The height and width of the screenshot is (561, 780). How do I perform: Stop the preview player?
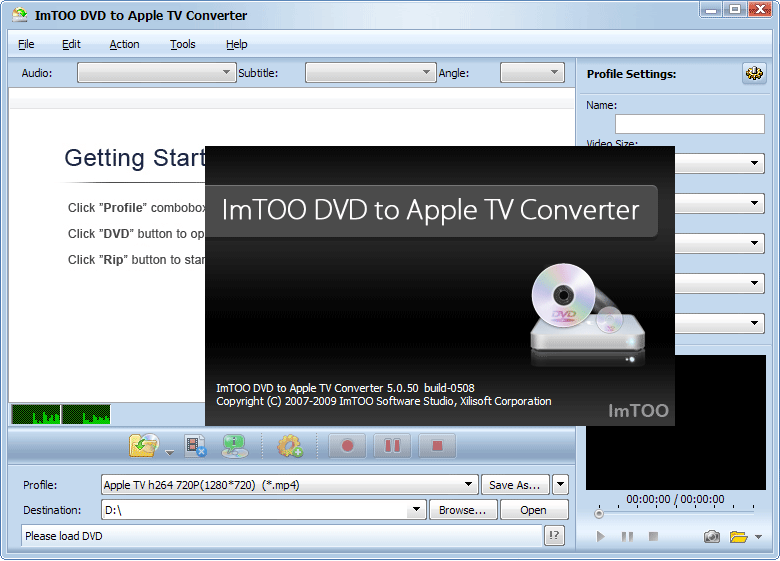(x=654, y=536)
